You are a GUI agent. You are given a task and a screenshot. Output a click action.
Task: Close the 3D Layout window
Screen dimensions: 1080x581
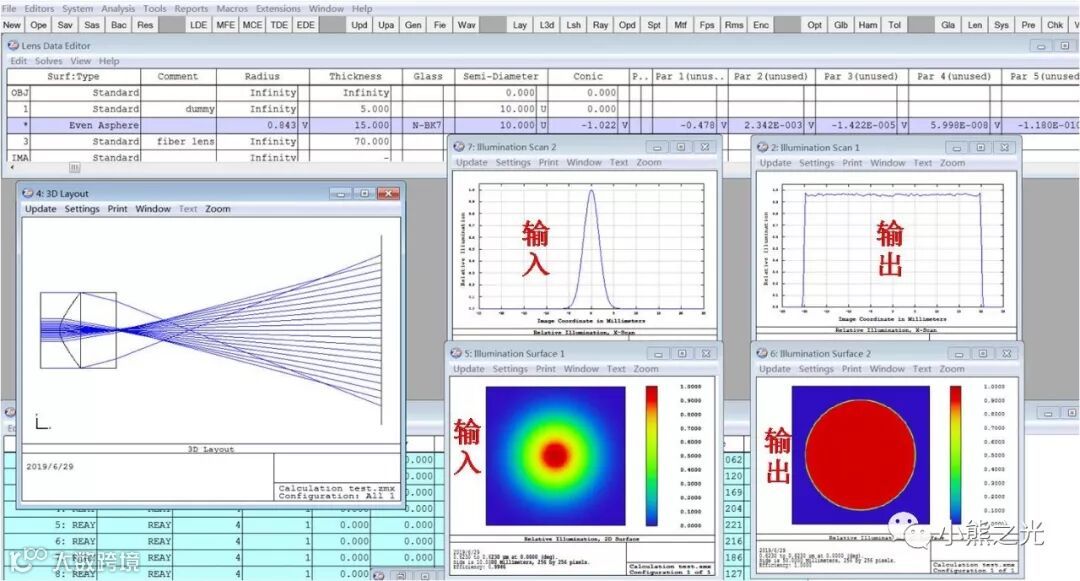coord(388,193)
